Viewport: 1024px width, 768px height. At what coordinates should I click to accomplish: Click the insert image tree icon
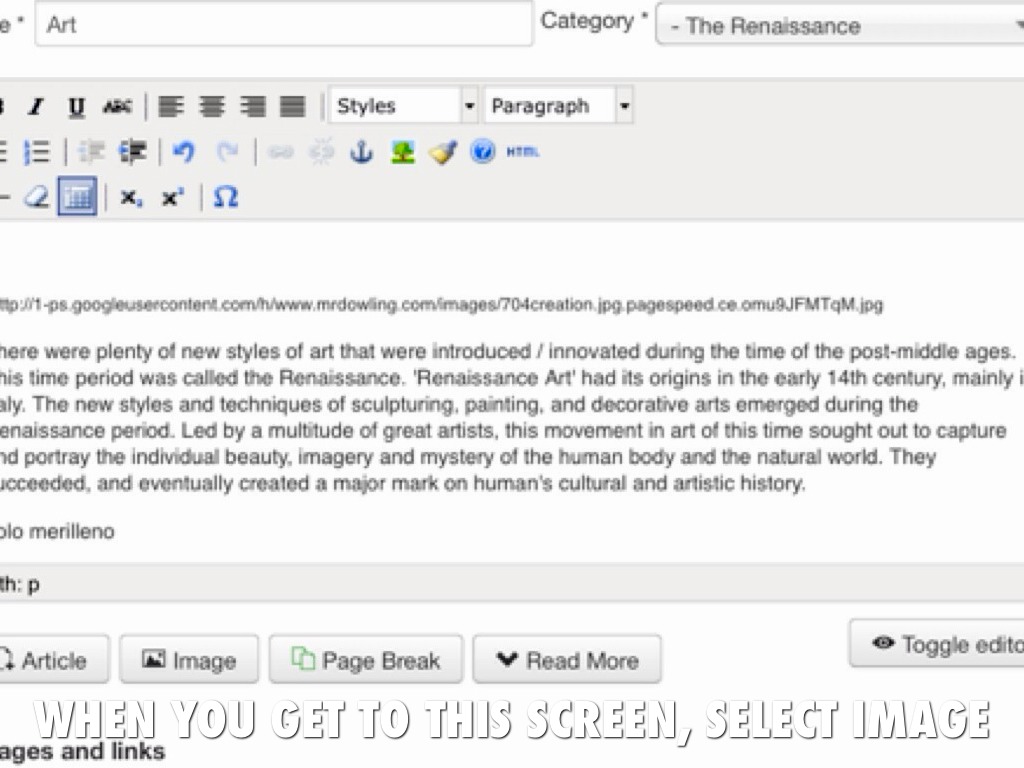tap(402, 152)
